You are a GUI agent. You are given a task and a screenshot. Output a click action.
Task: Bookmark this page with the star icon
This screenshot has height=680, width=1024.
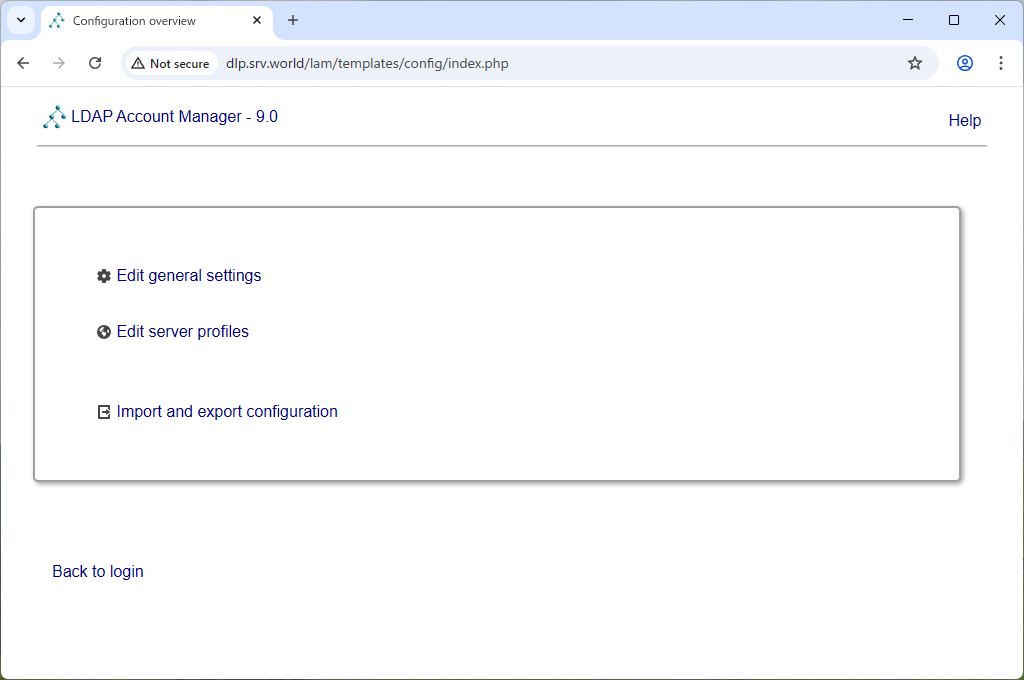[x=915, y=63]
